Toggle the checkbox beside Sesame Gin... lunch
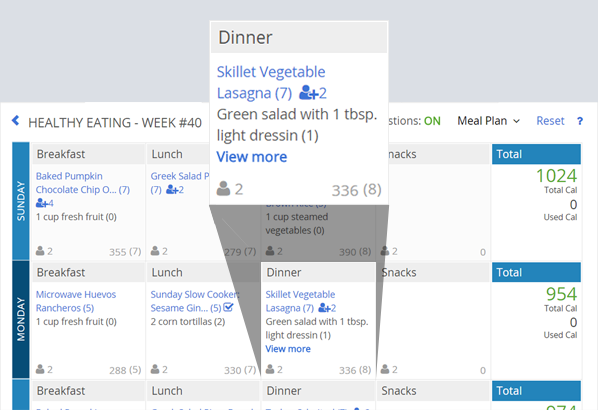598x410 pixels. coord(228,307)
